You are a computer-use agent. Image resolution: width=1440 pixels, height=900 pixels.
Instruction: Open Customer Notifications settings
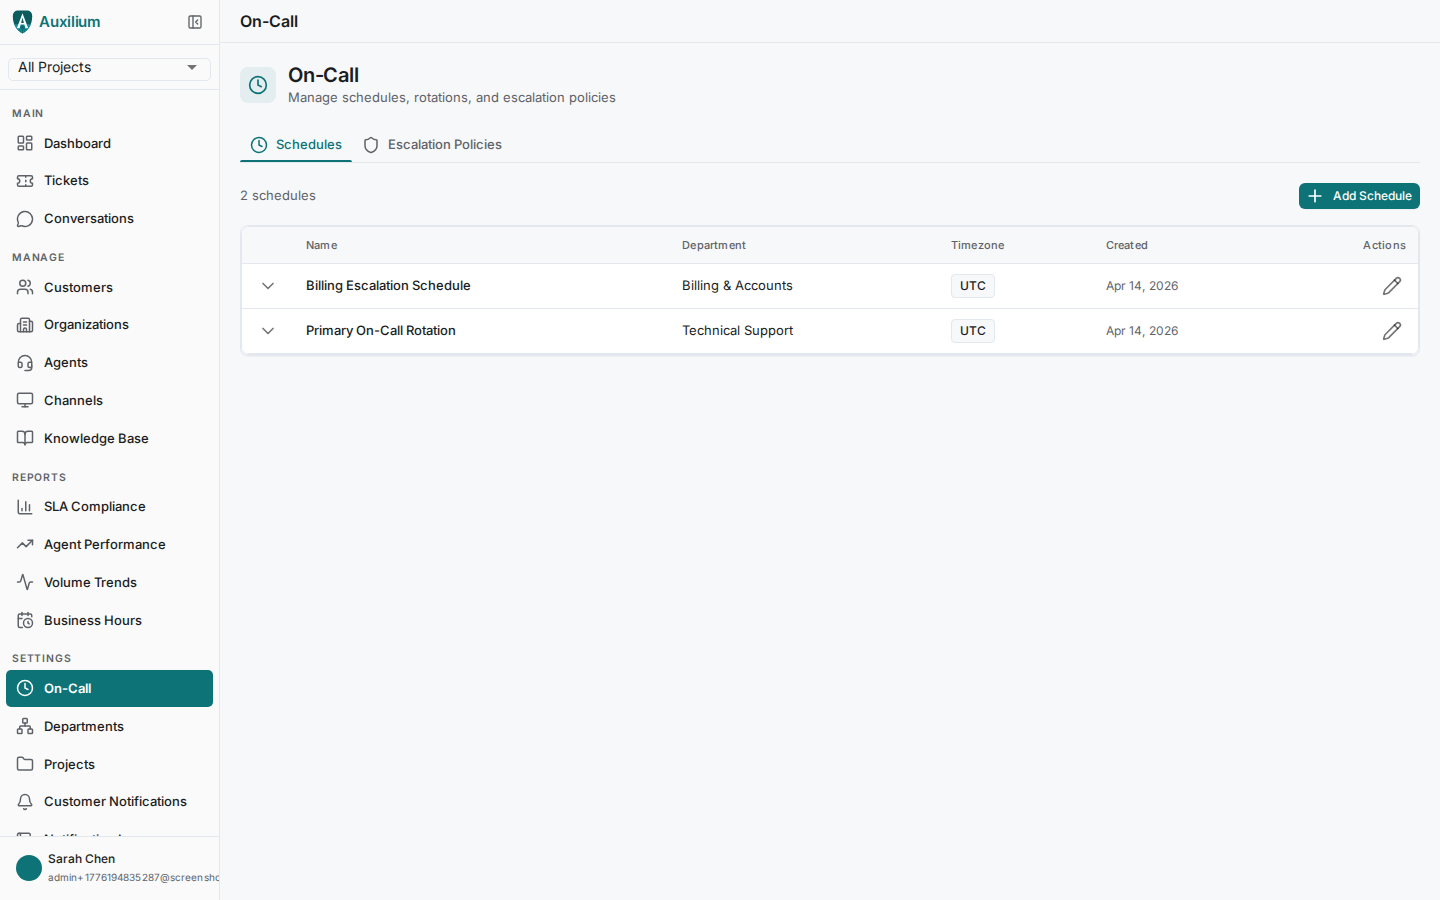tap(115, 801)
